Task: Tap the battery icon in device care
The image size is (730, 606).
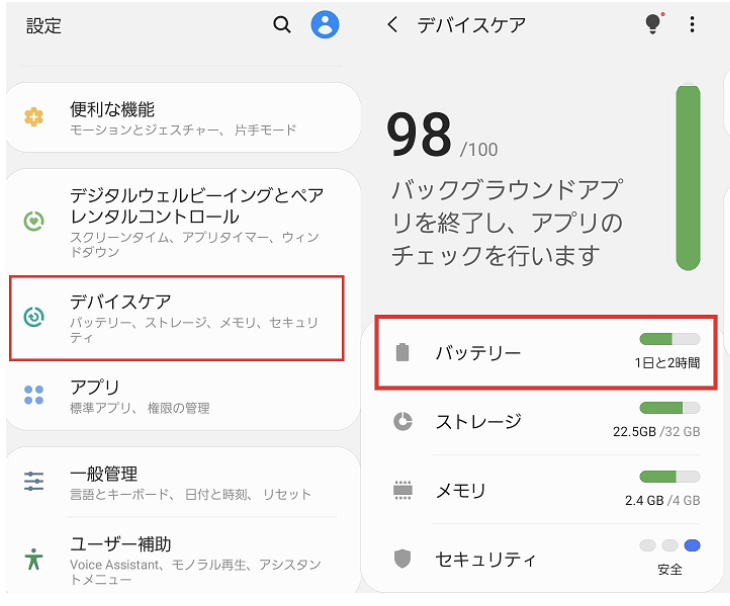Action: (x=402, y=352)
